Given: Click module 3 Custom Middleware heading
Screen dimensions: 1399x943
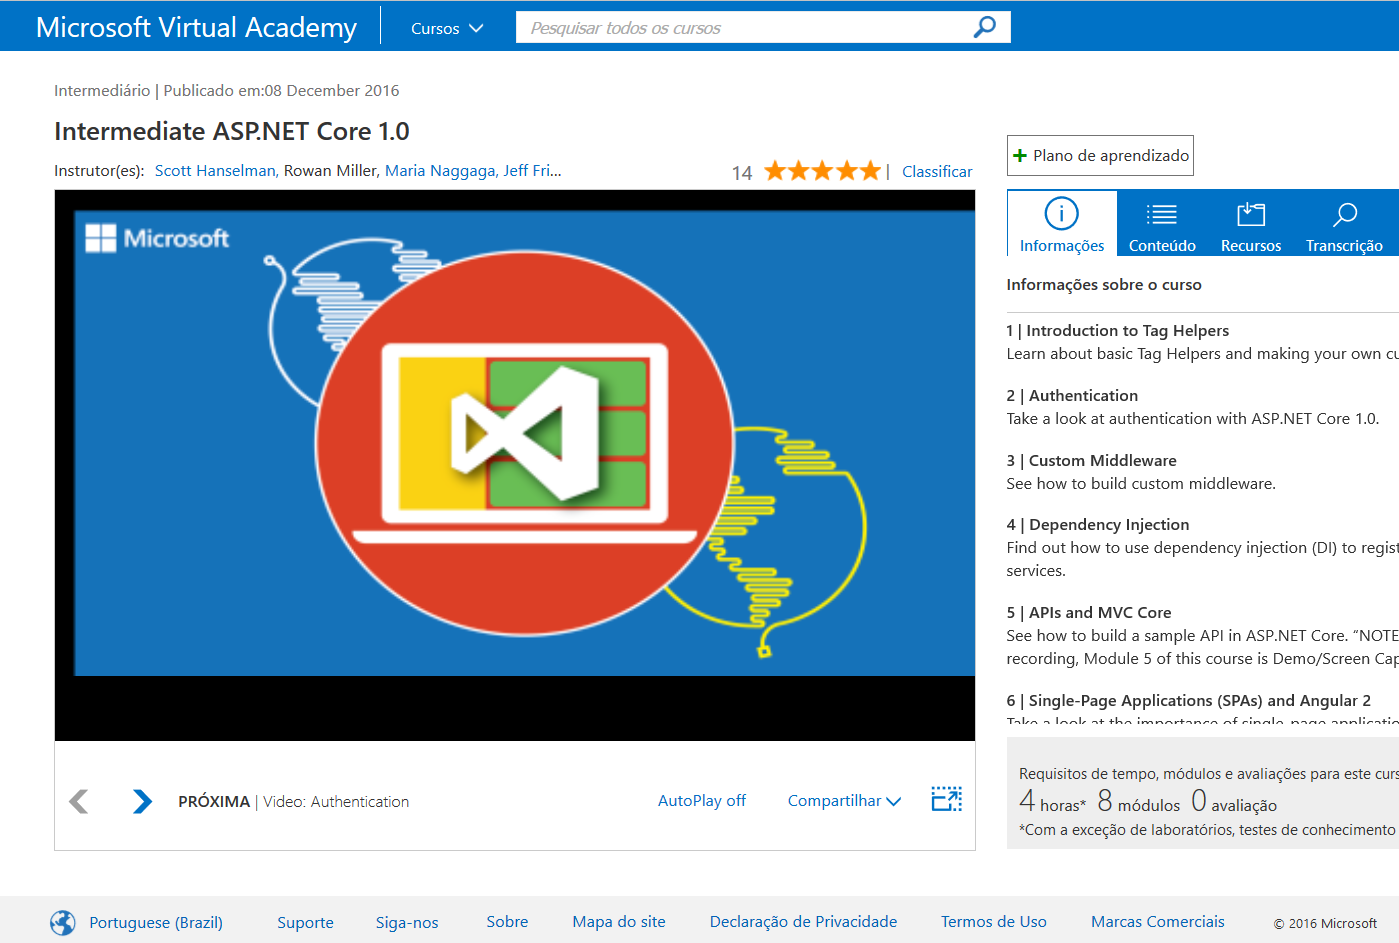Looking at the screenshot, I should click(x=1092, y=461).
